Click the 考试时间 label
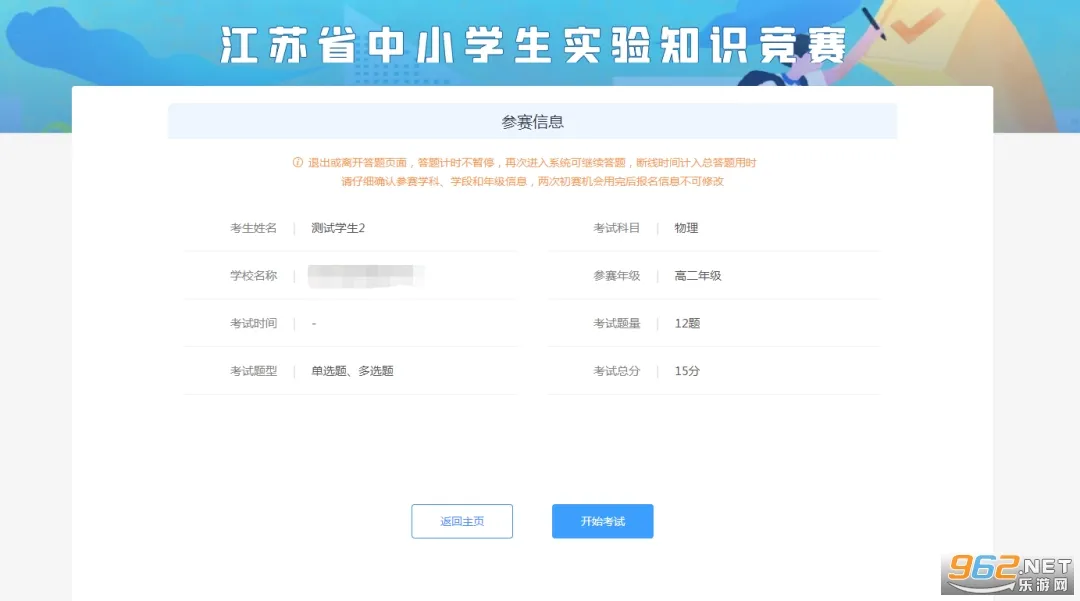This screenshot has width=1080, height=601. click(253, 323)
